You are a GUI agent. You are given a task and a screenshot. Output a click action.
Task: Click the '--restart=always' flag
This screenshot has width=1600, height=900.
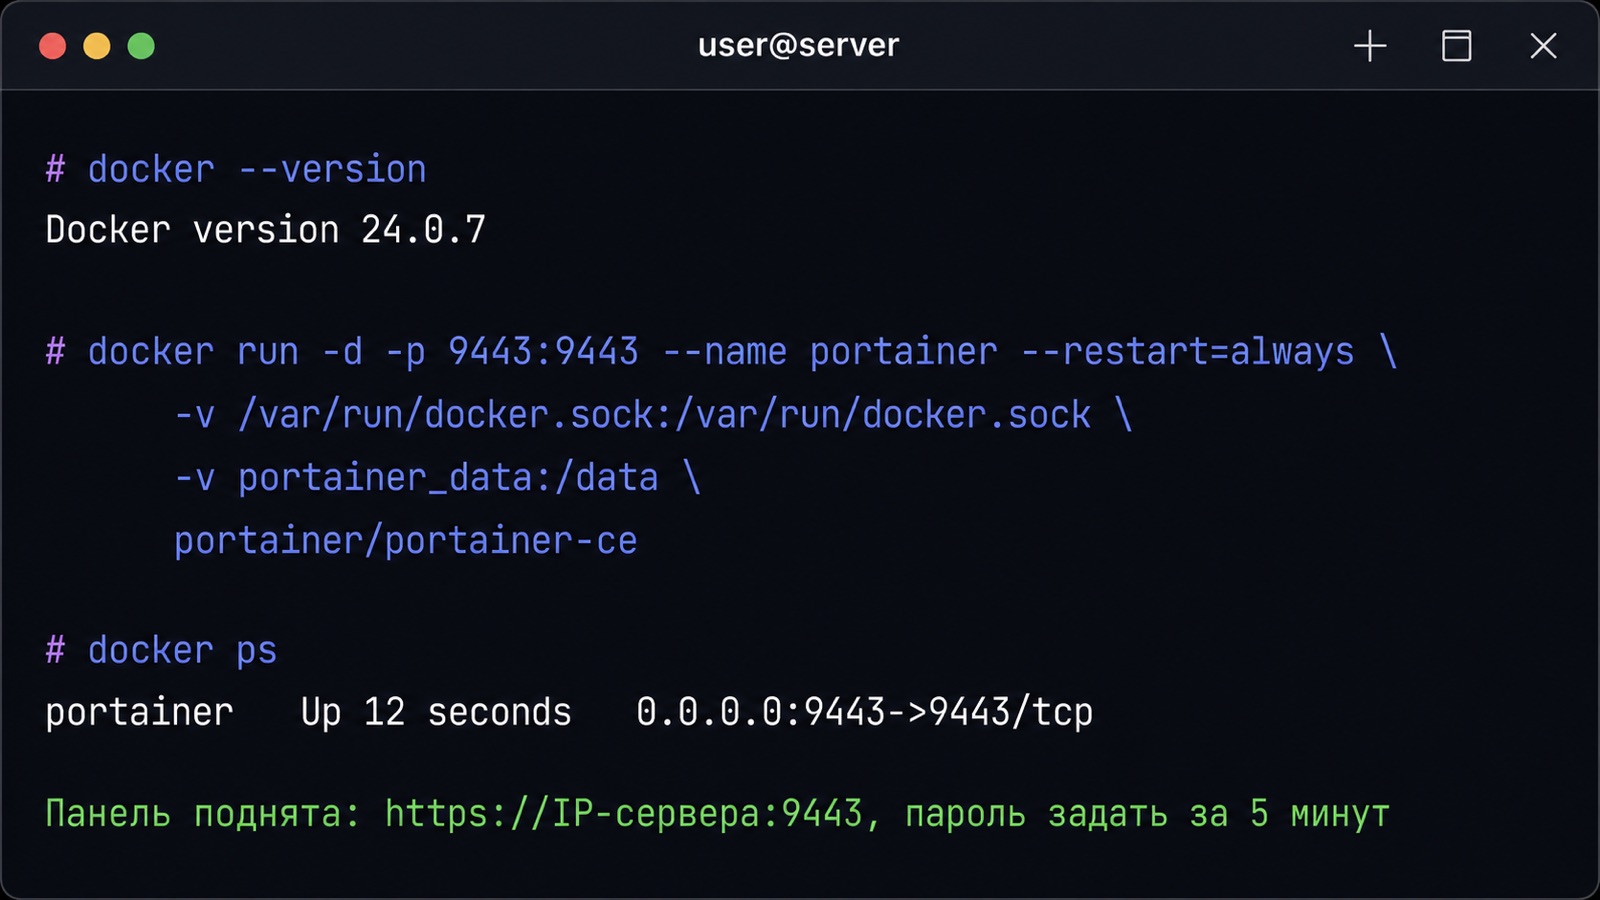[x=1188, y=352]
